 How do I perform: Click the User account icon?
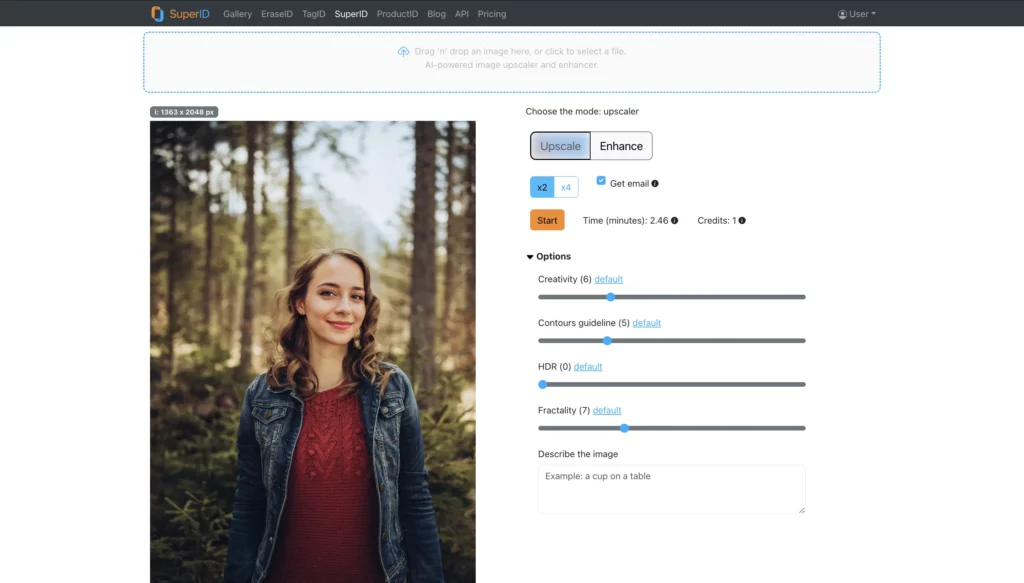tap(843, 13)
